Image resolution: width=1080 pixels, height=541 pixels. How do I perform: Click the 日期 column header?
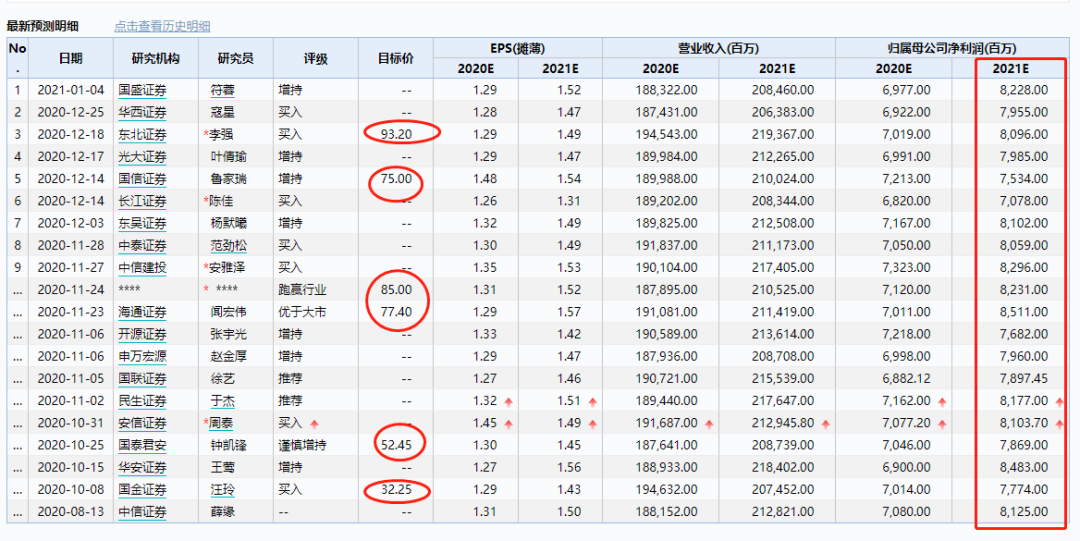[x=70, y=59]
